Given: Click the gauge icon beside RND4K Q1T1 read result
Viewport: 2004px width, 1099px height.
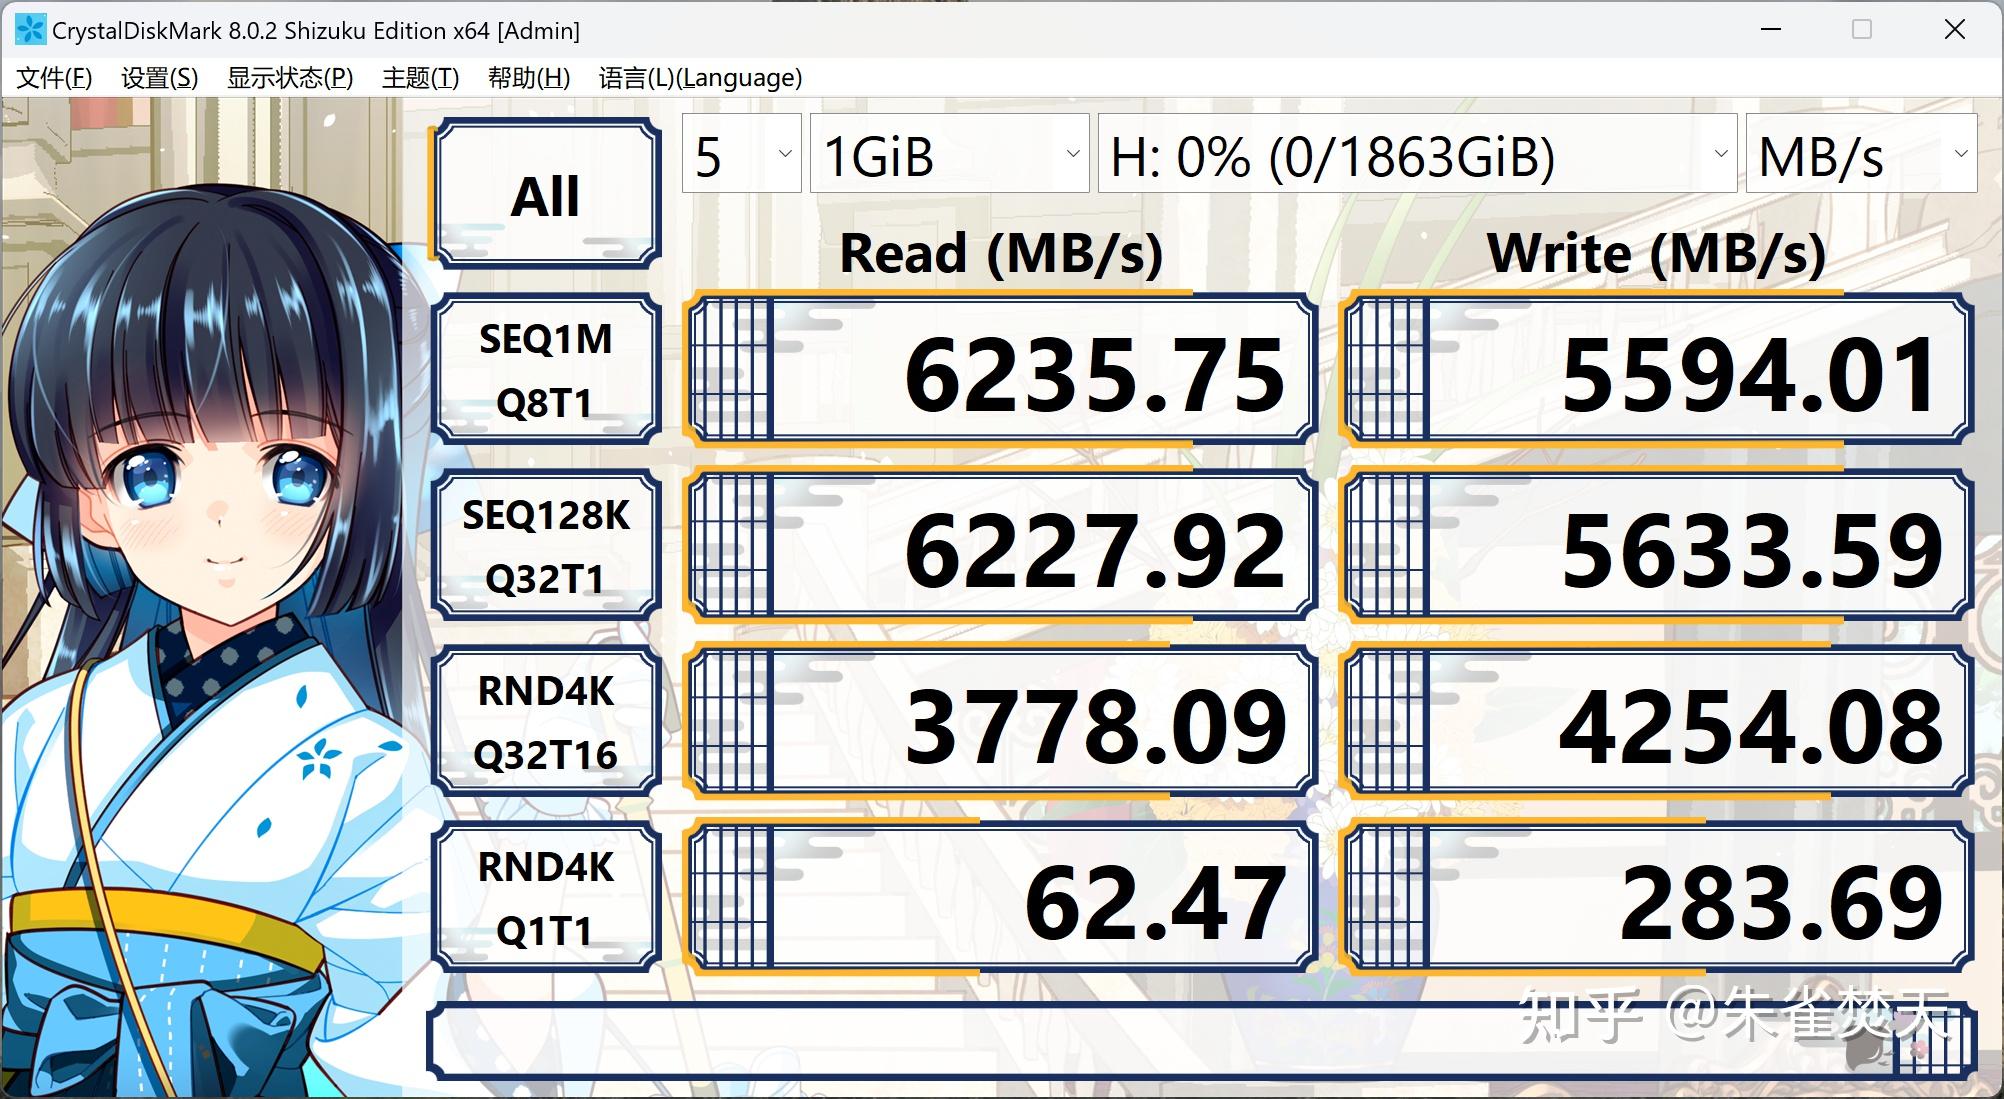Looking at the screenshot, I should point(733,898).
